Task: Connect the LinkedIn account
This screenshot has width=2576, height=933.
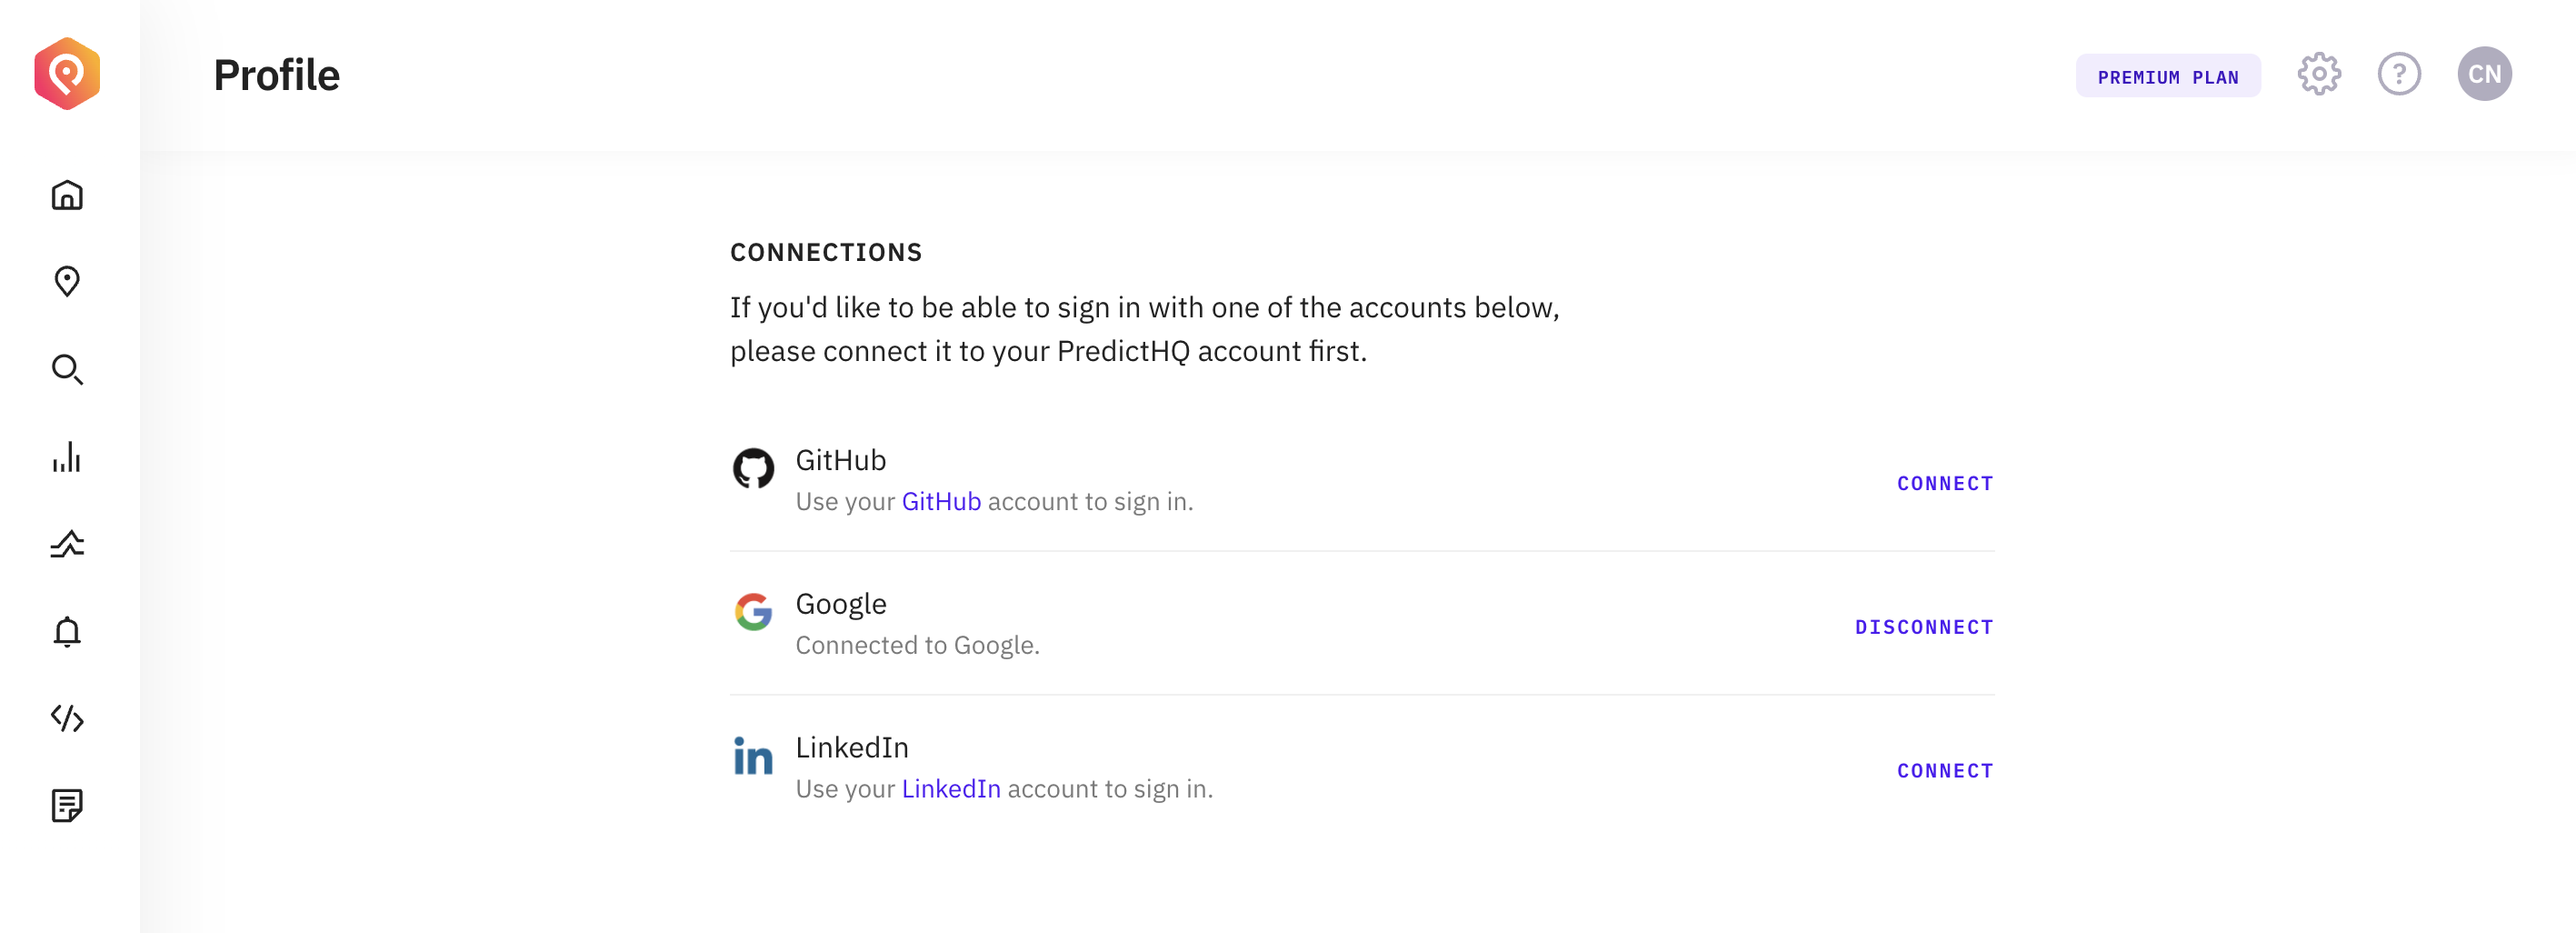Action: 1945,771
